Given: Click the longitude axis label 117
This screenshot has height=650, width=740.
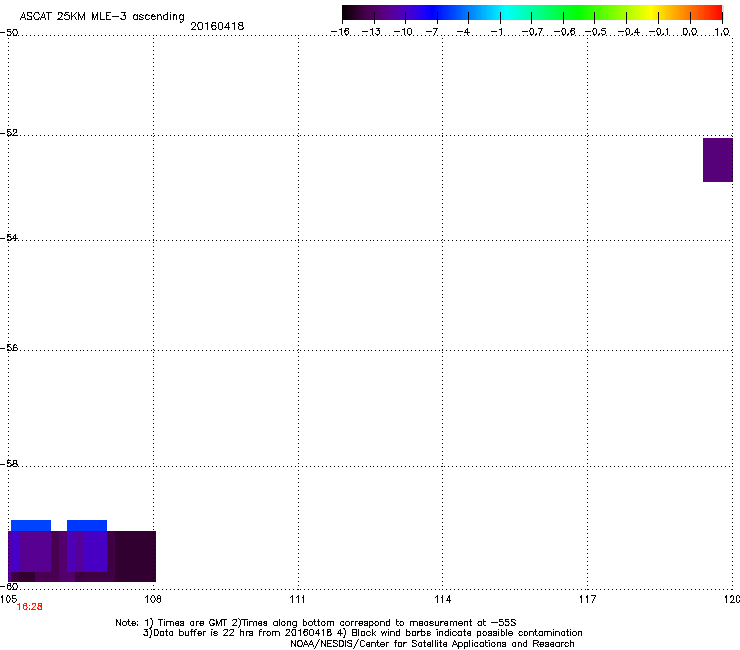Looking at the screenshot, I should tap(587, 599).
